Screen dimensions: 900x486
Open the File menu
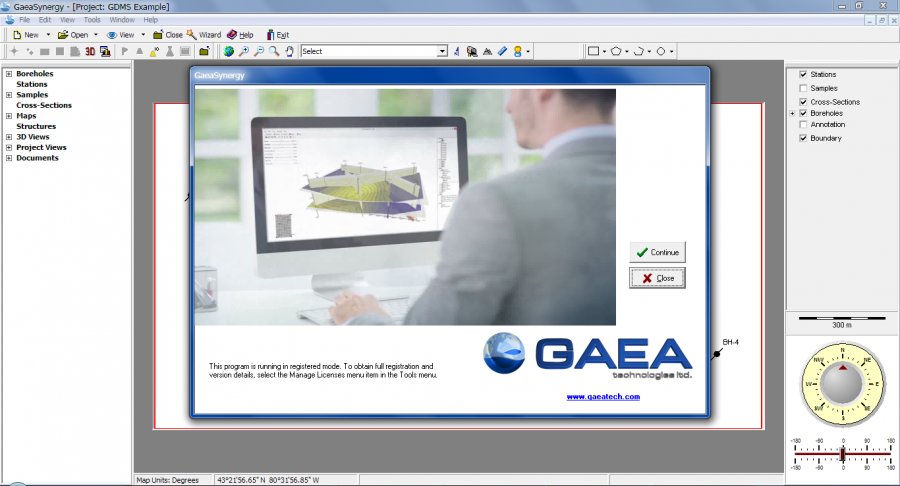pyautogui.click(x=25, y=20)
